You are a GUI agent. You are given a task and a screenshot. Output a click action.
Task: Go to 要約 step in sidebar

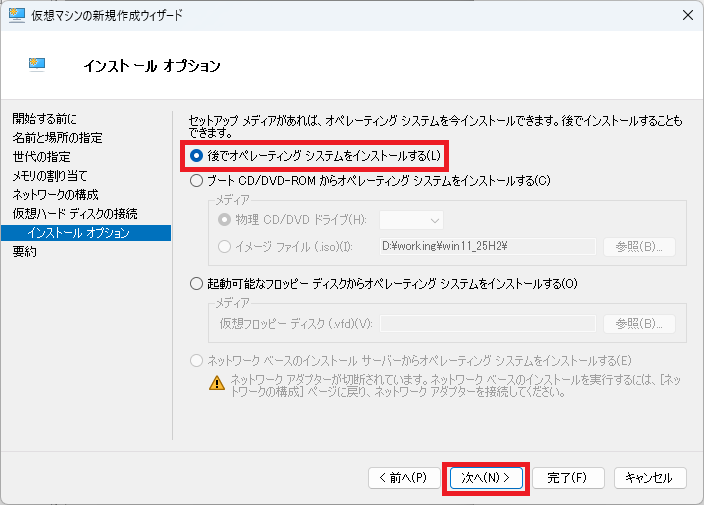[x=25, y=252]
